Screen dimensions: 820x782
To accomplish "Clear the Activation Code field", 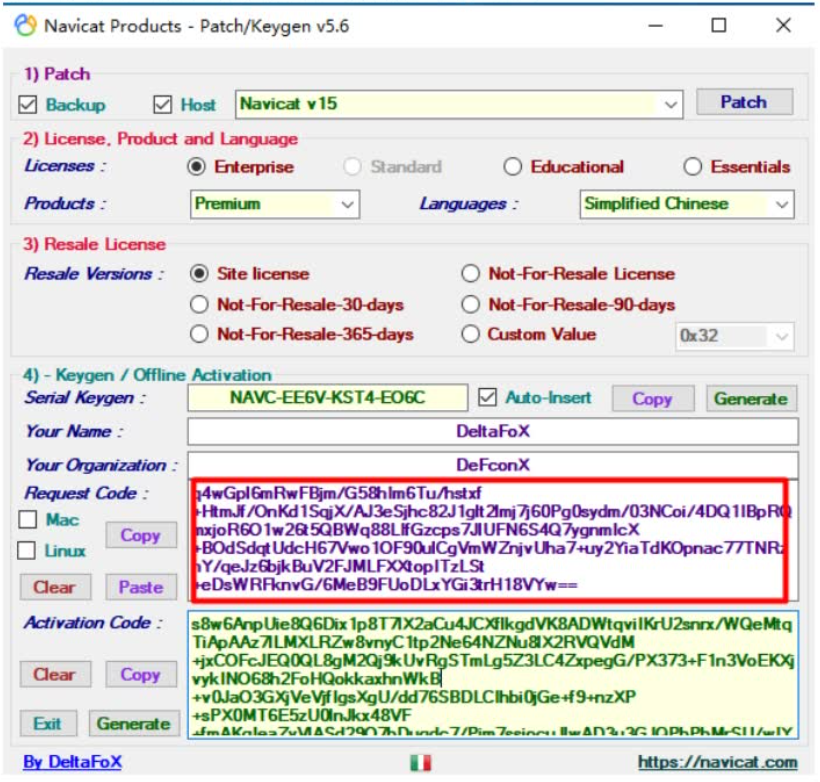I will (55, 674).
